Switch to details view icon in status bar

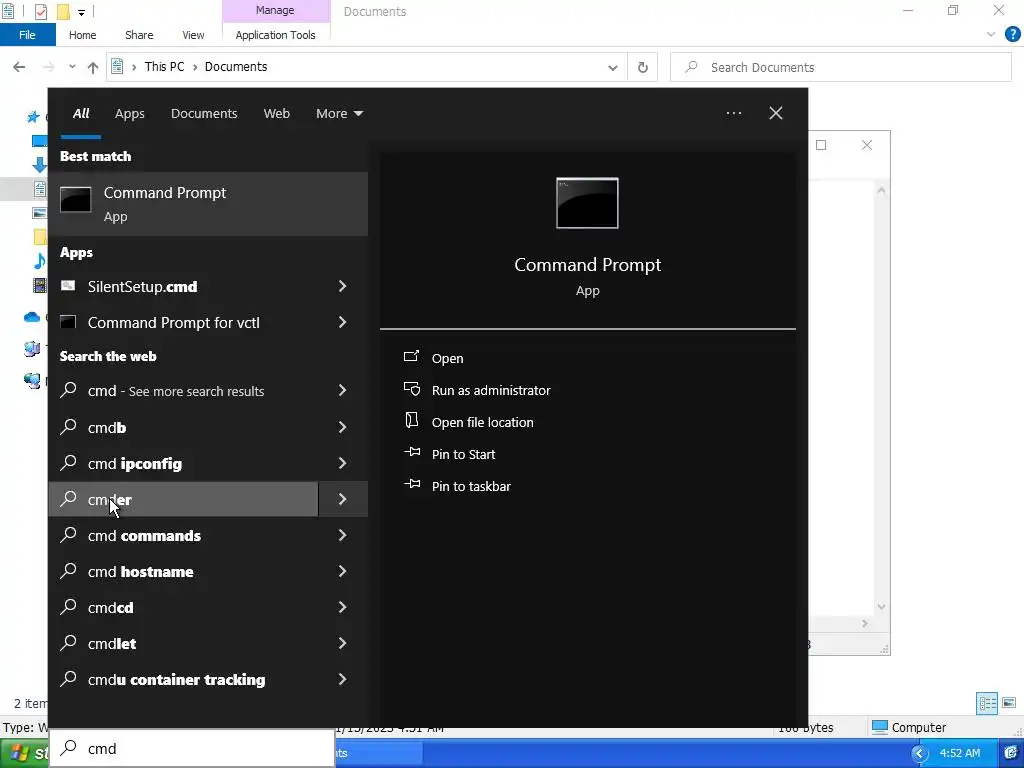point(987,703)
